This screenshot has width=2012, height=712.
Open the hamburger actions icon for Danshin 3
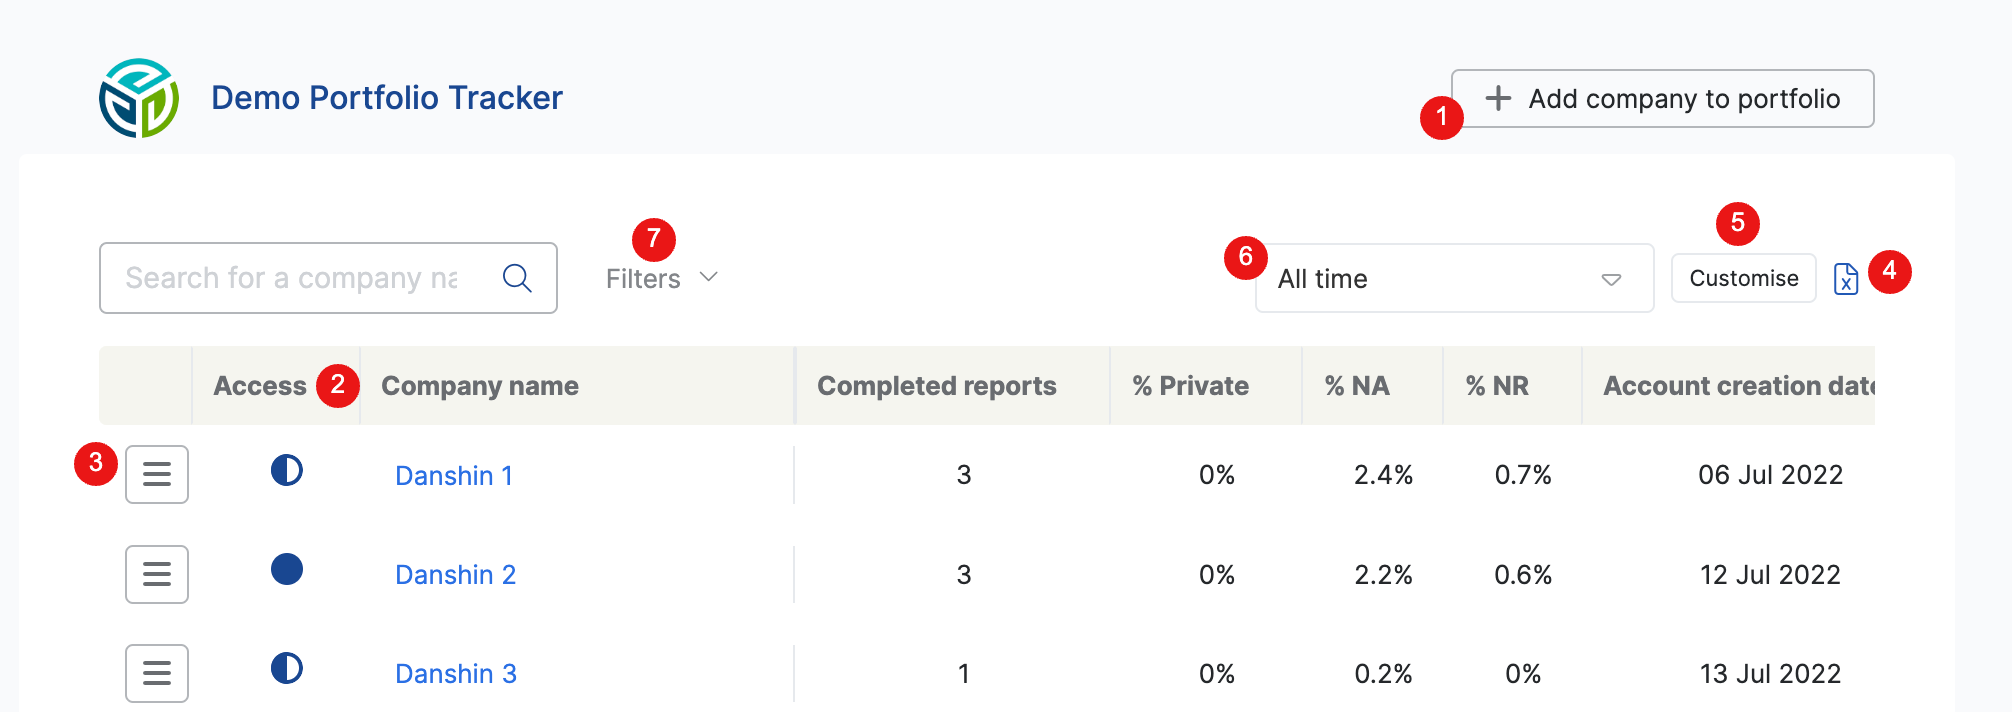156,673
